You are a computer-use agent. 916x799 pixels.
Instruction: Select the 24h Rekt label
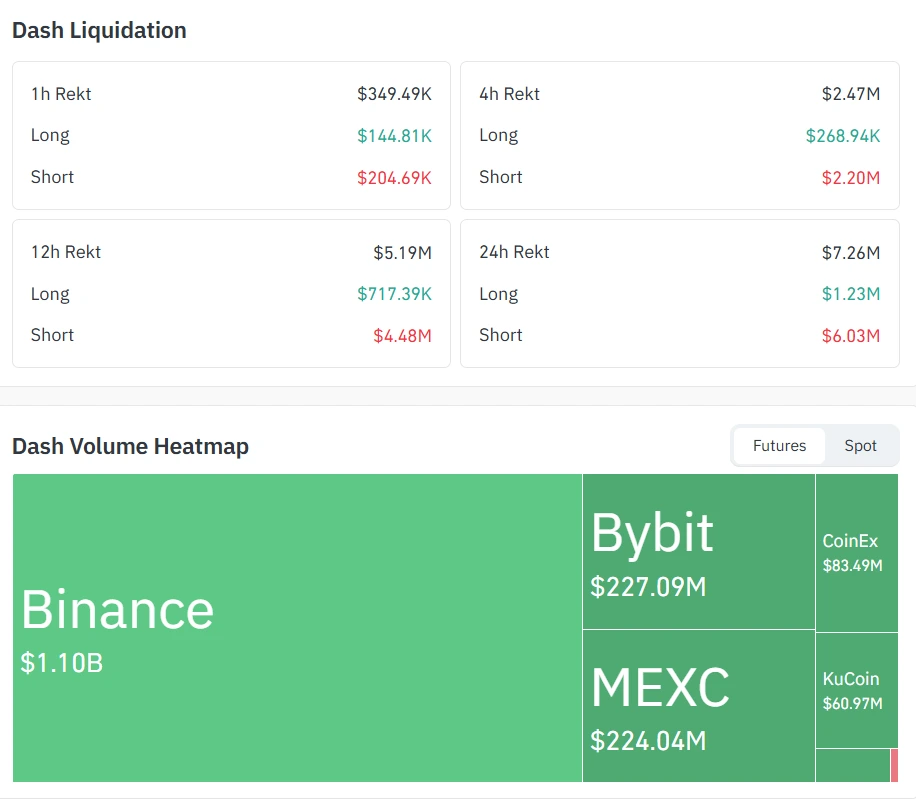click(514, 252)
